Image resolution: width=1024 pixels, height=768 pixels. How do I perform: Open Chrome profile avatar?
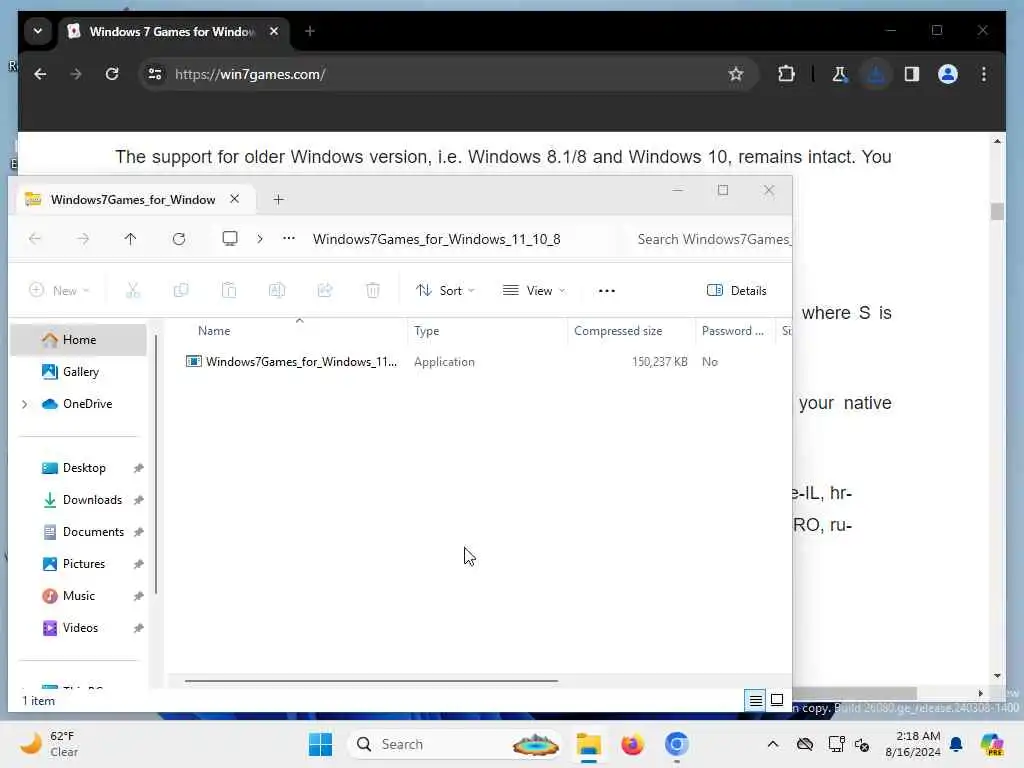point(948,74)
